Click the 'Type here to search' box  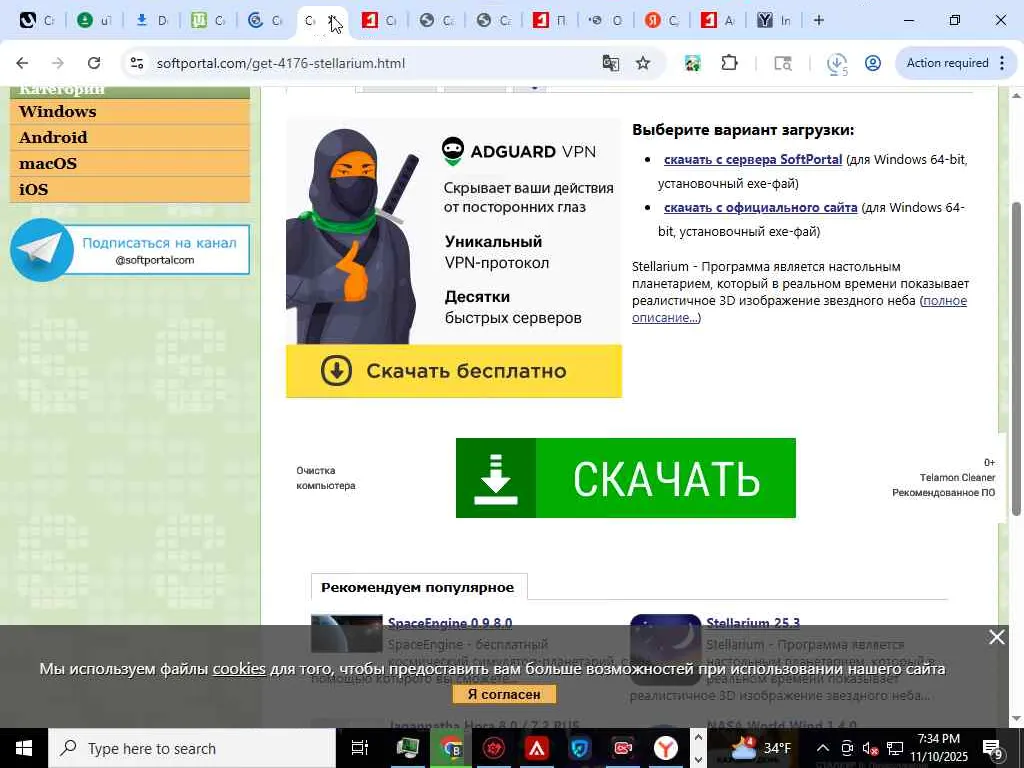click(192, 748)
